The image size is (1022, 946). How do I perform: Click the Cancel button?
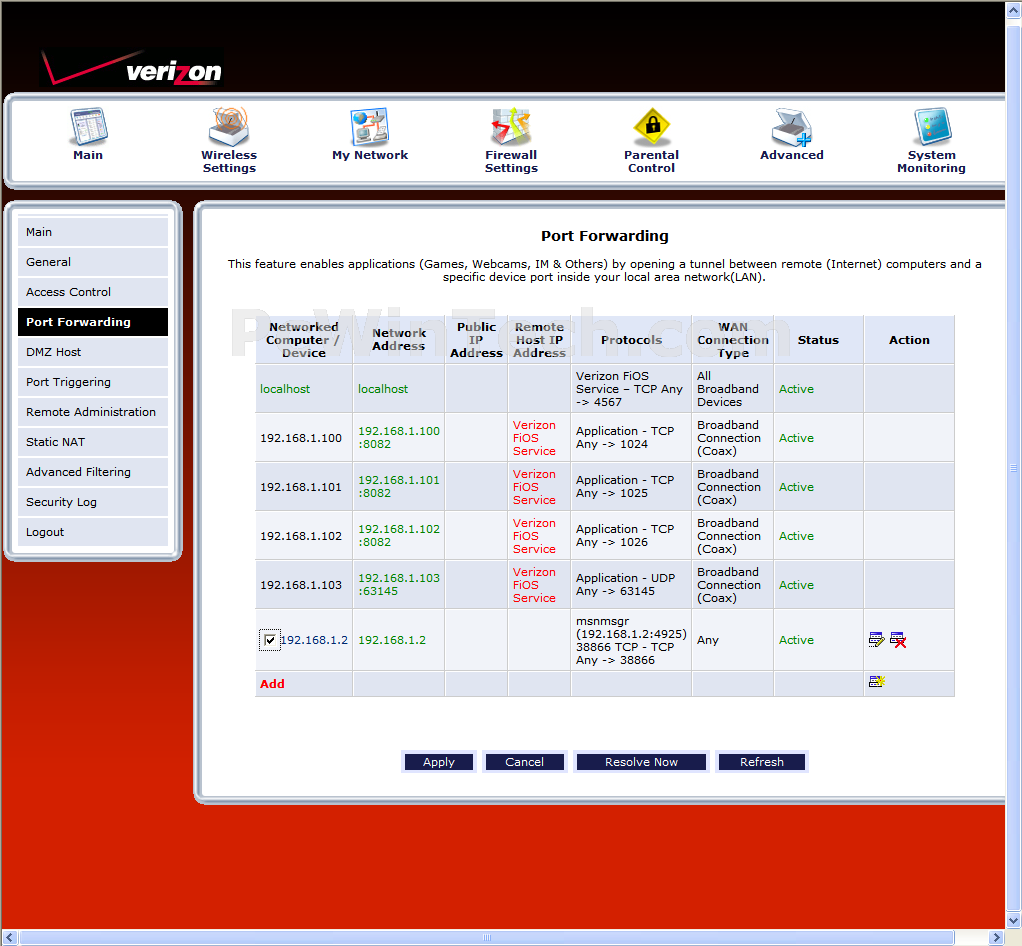click(524, 761)
